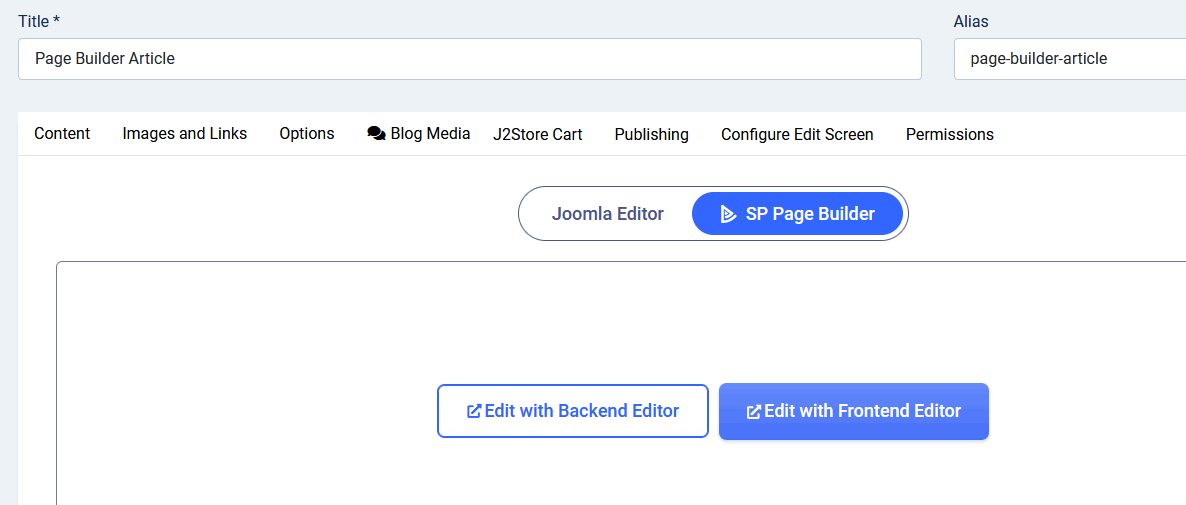Viewport: 1186px width, 505px height.
Task: Focus the Alias input field
Action: click(x=1068, y=59)
